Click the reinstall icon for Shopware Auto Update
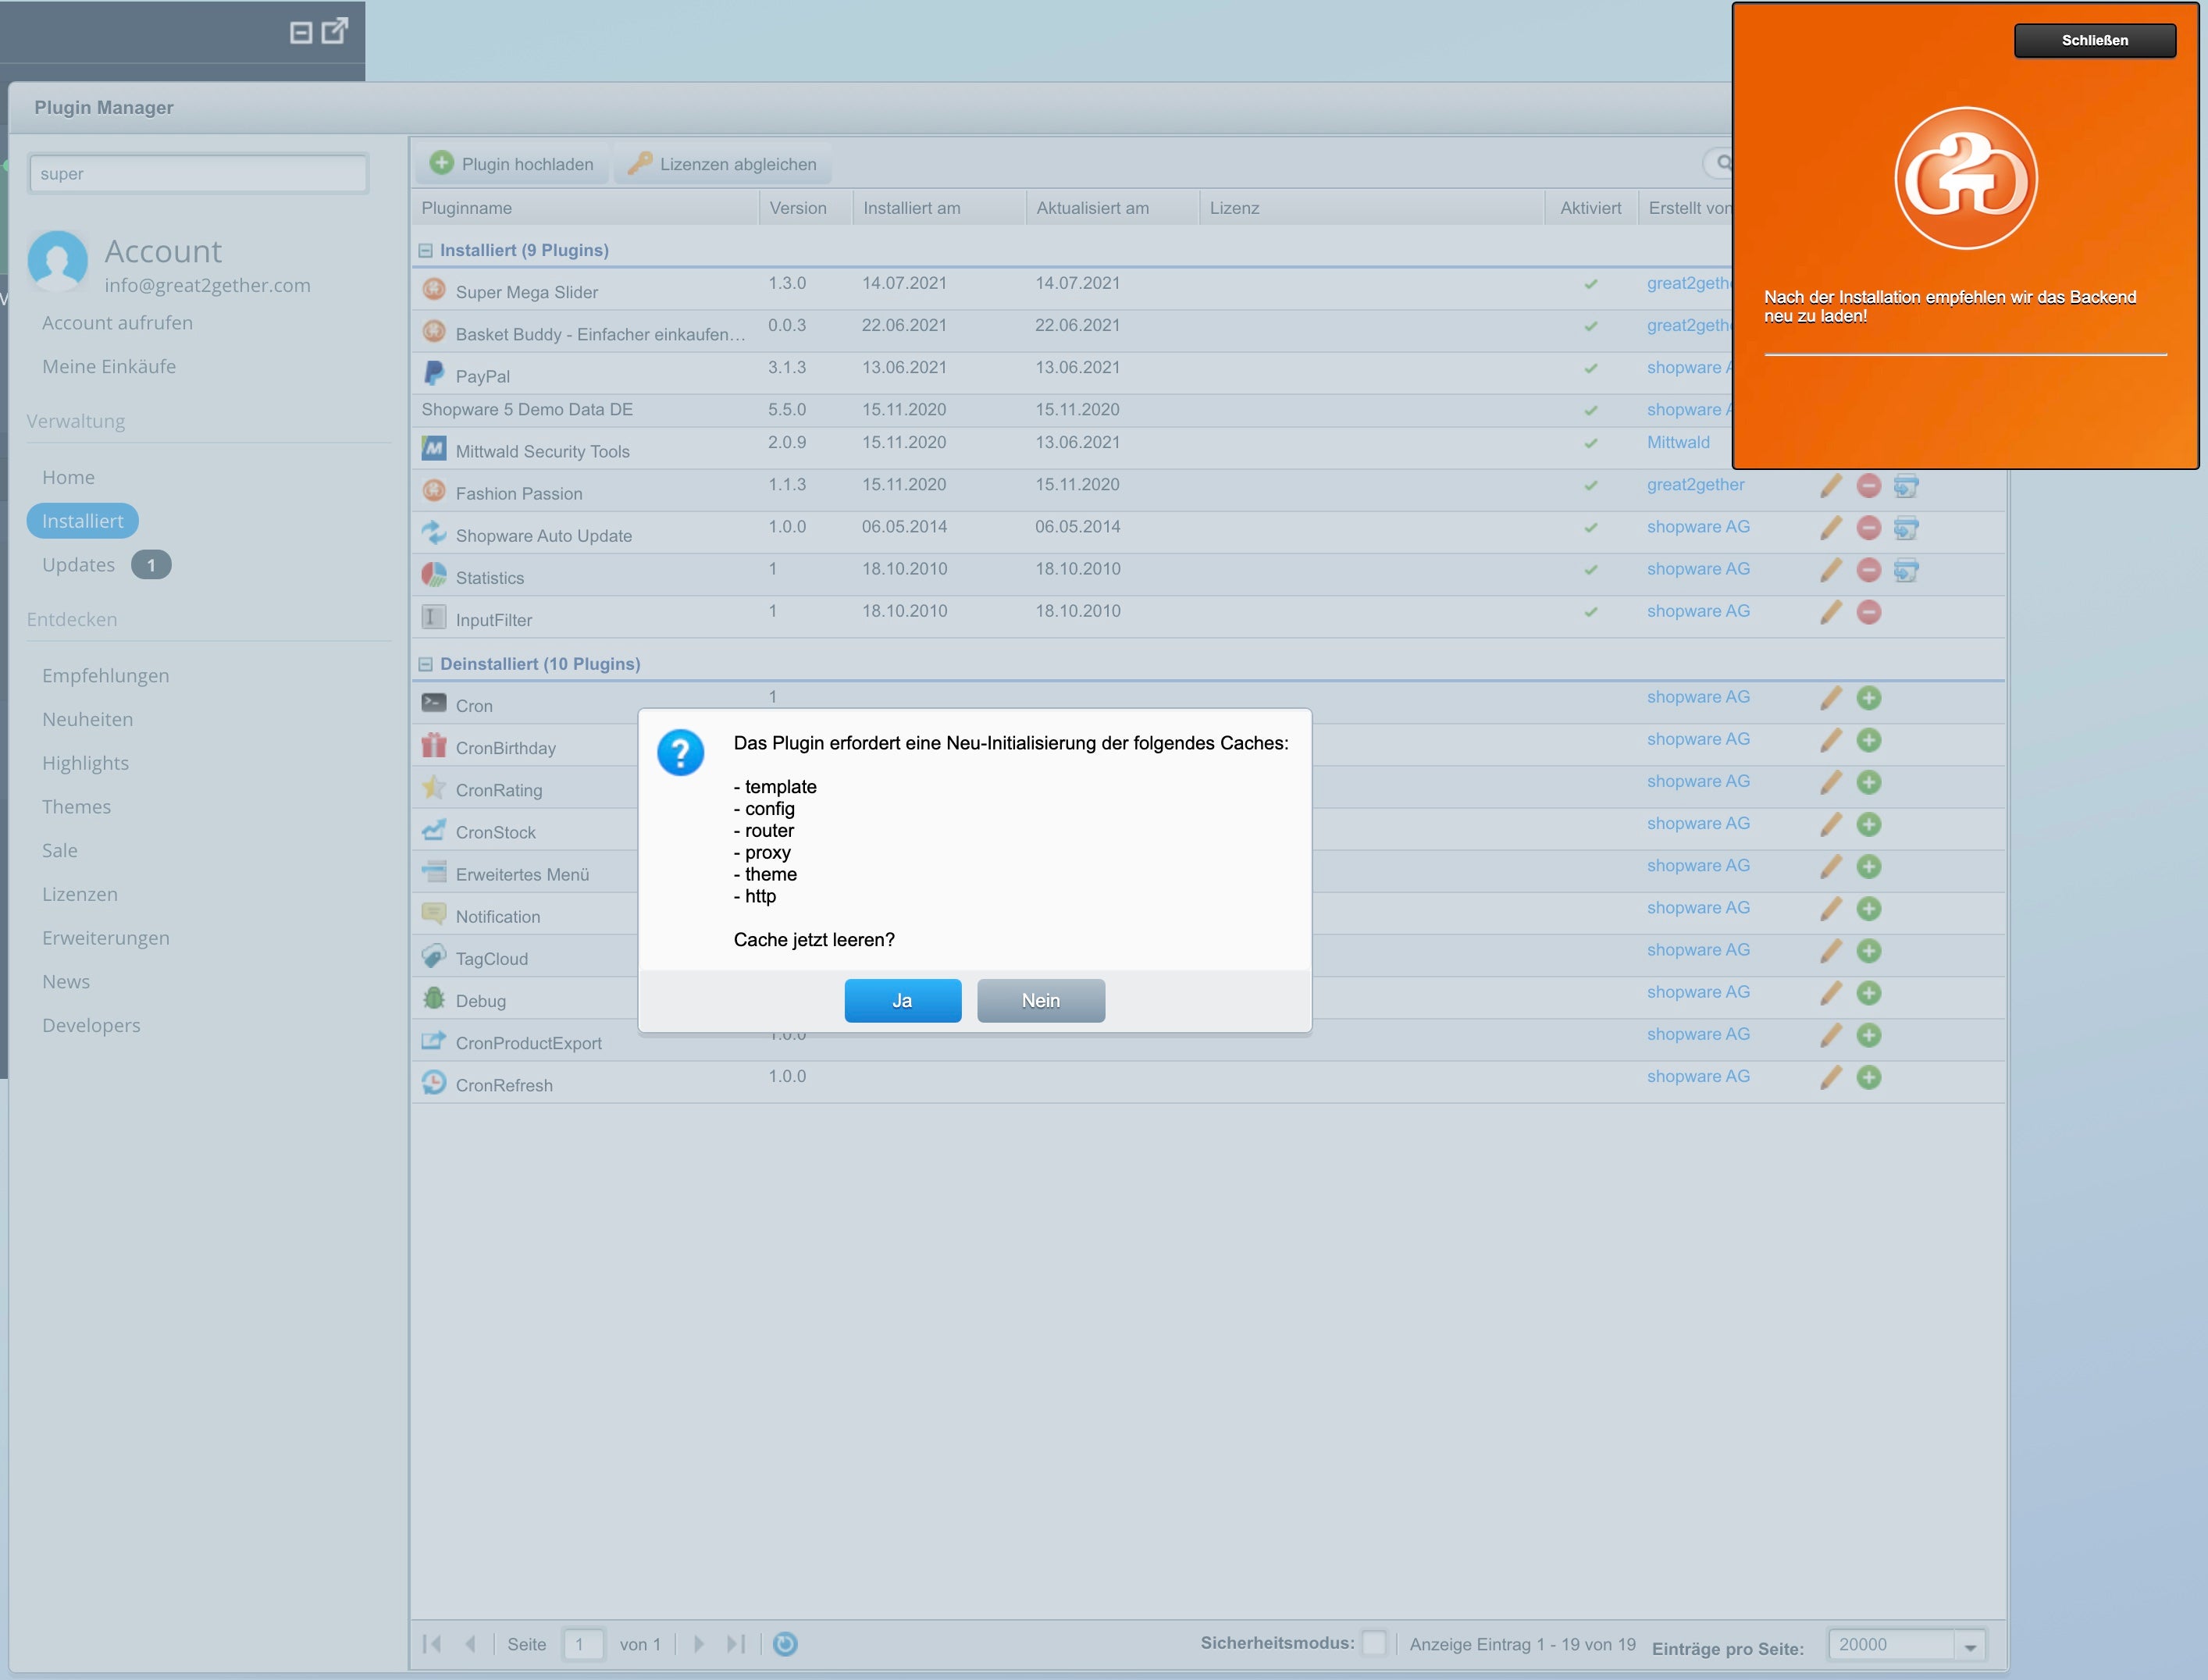 (1906, 528)
